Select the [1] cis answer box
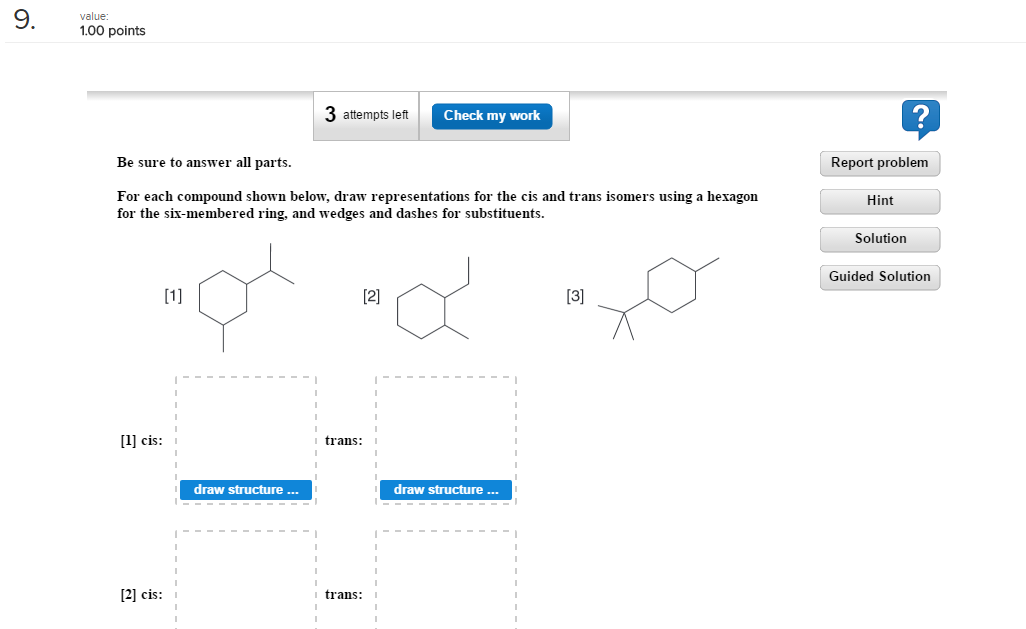The width and height of the screenshot is (1026, 629). pyautogui.click(x=245, y=430)
